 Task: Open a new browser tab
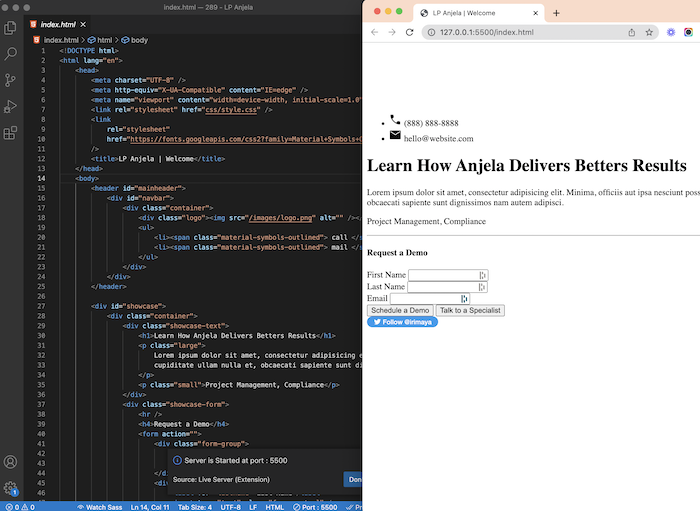coord(556,13)
